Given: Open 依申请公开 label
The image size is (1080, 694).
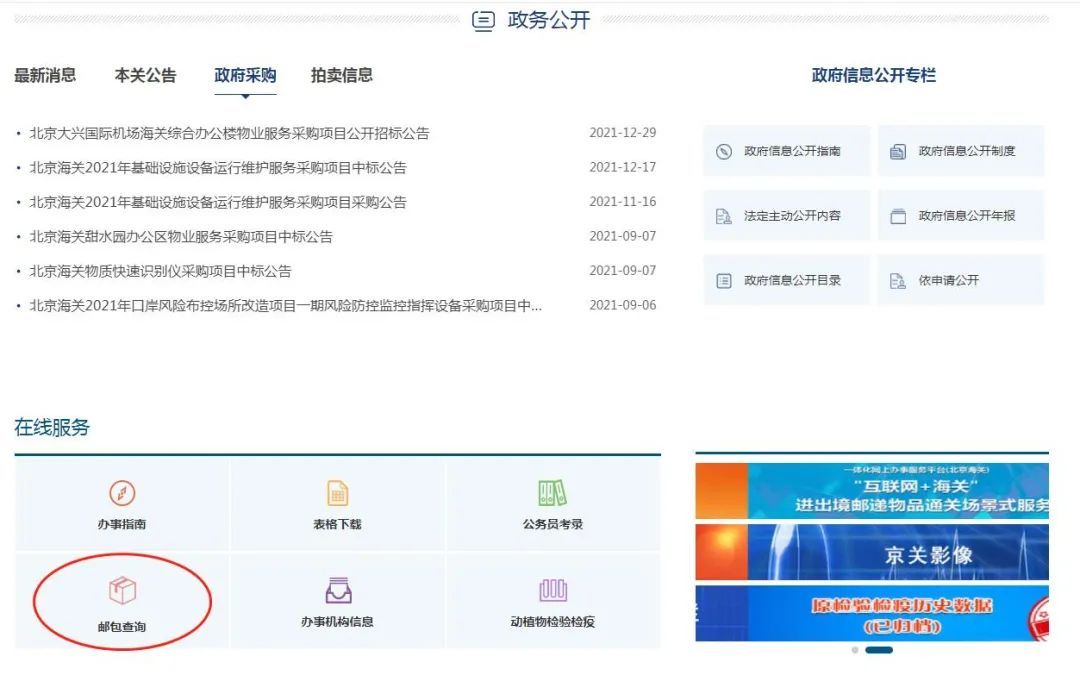Looking at the screenshot, I should pyautogui.click(x=948, y=281).
